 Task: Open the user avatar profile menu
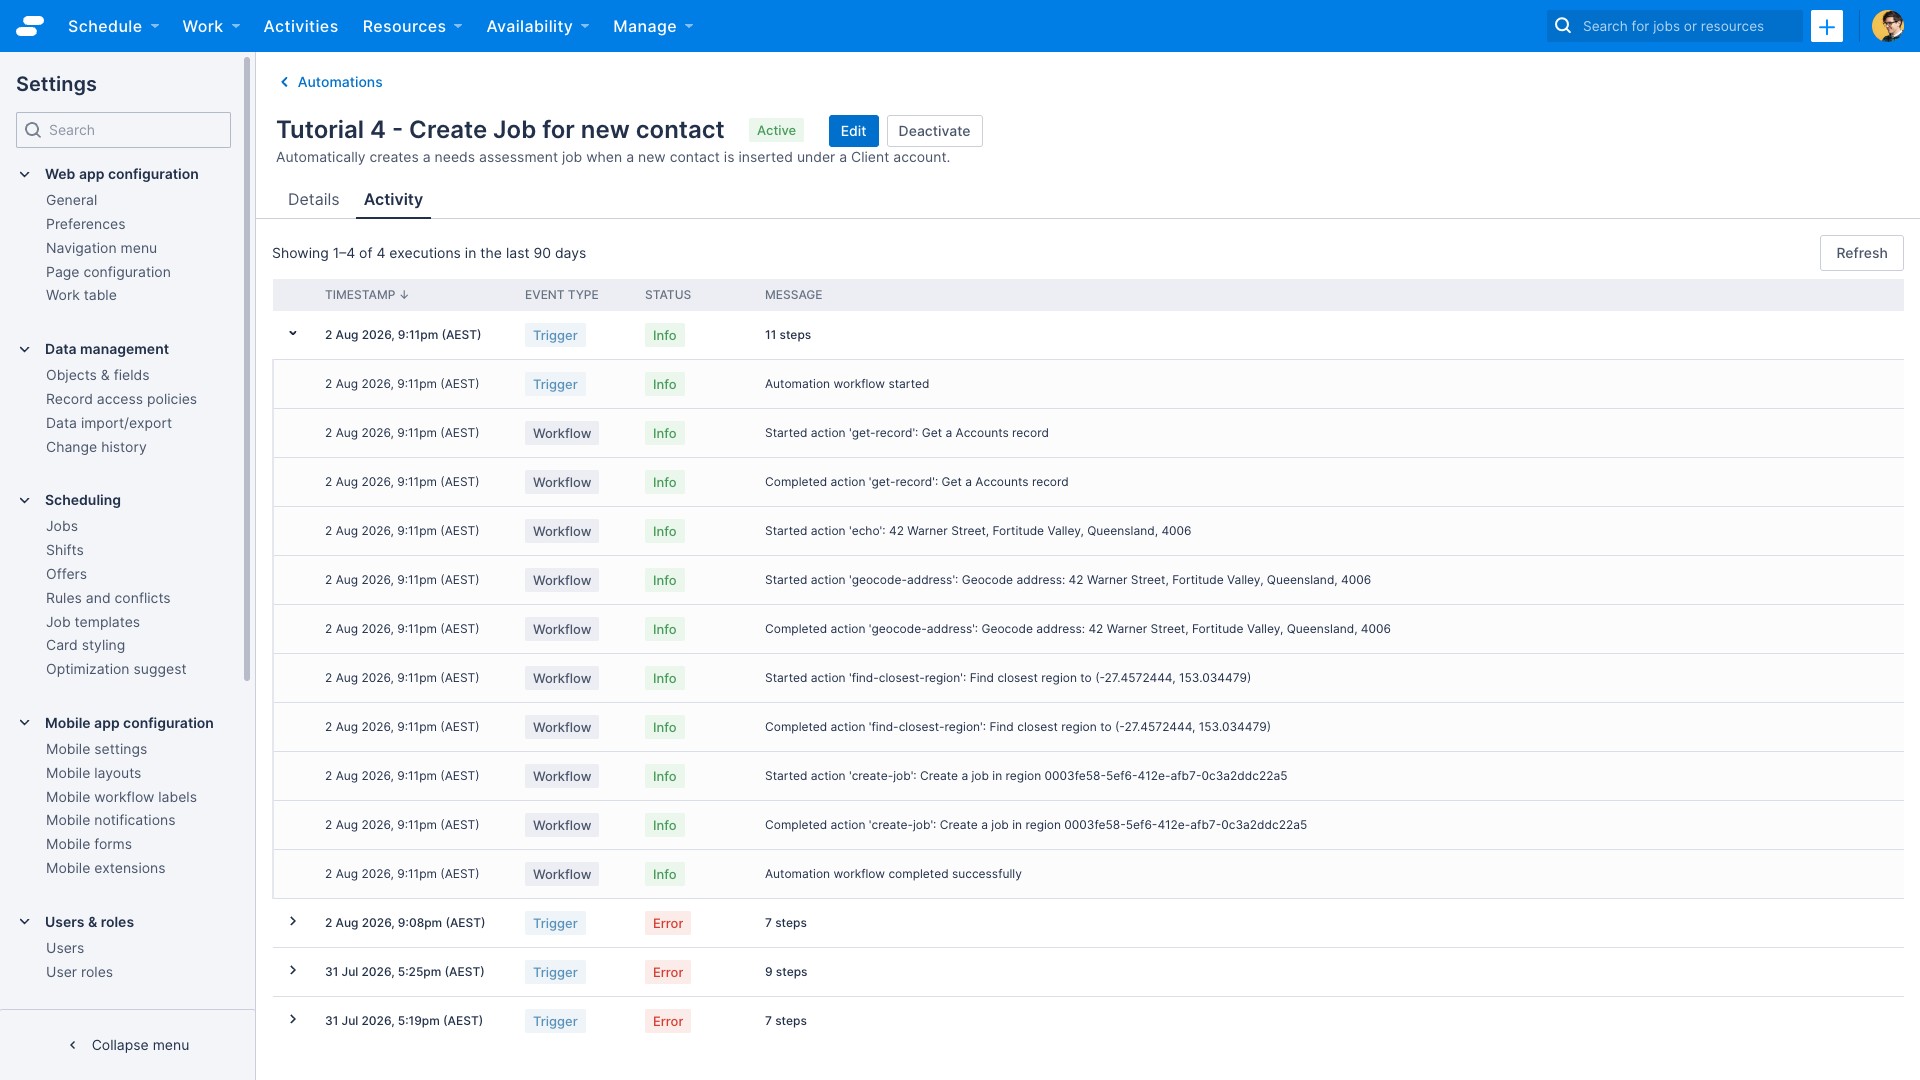coord(1887,26)
